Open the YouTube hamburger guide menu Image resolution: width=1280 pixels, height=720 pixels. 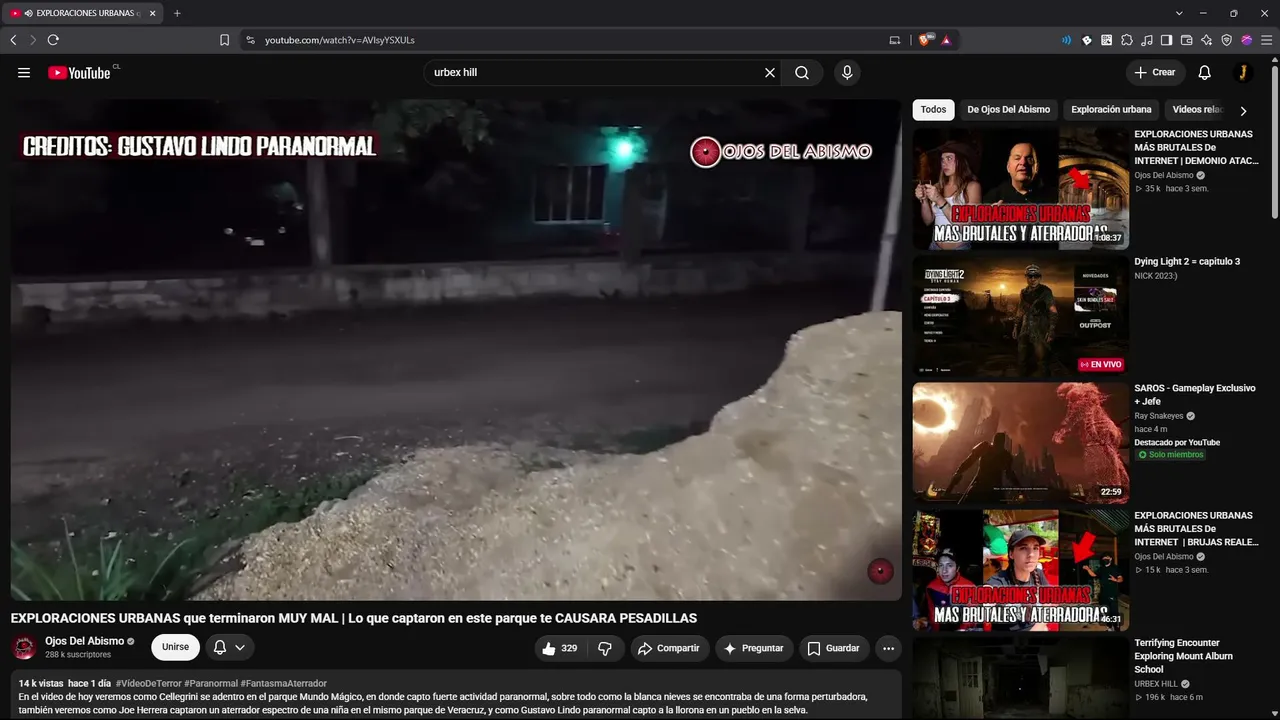click(x=24, y=73)
